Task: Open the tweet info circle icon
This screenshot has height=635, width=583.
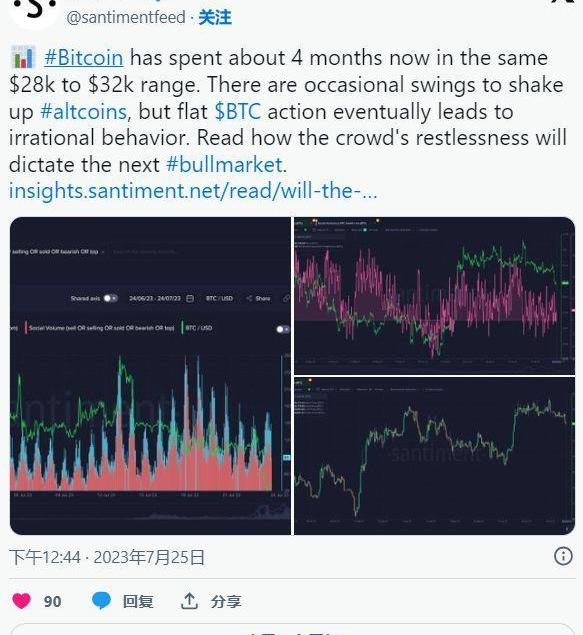Action: (563, 556)
